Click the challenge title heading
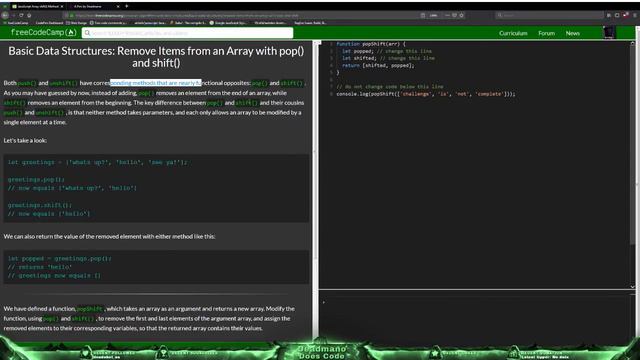Viewport: 640px width, 360px height. pos(156,57)
